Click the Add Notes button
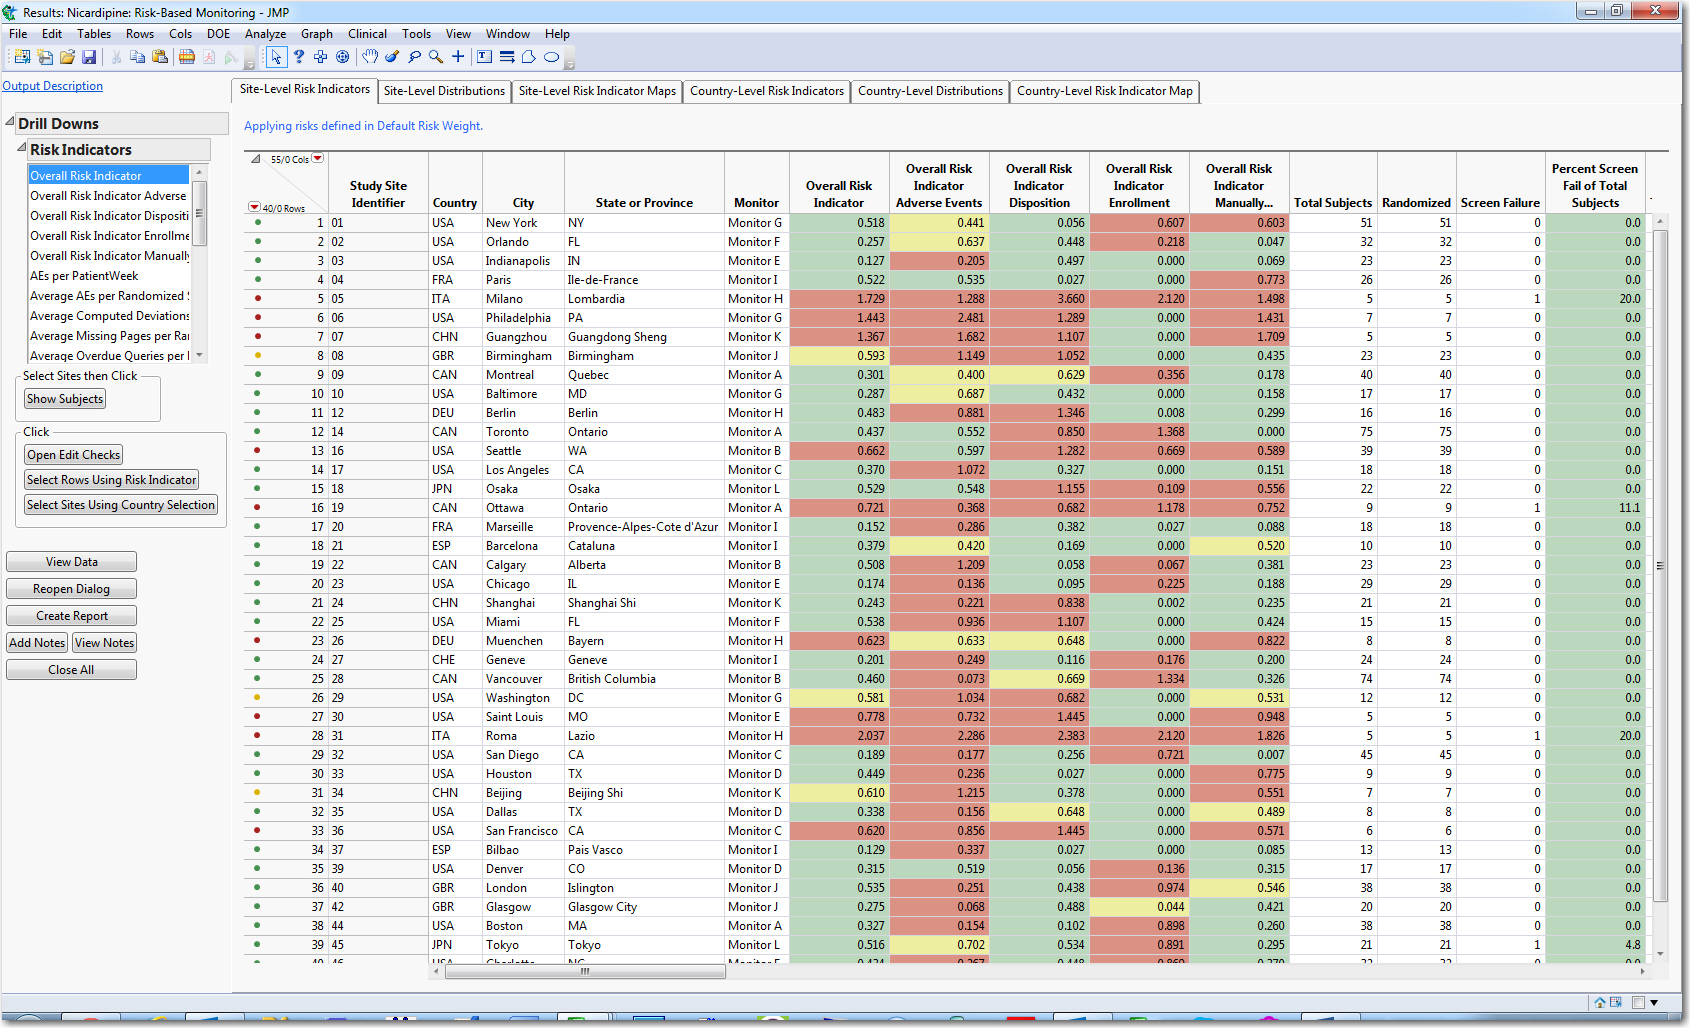 coord(37,643)
